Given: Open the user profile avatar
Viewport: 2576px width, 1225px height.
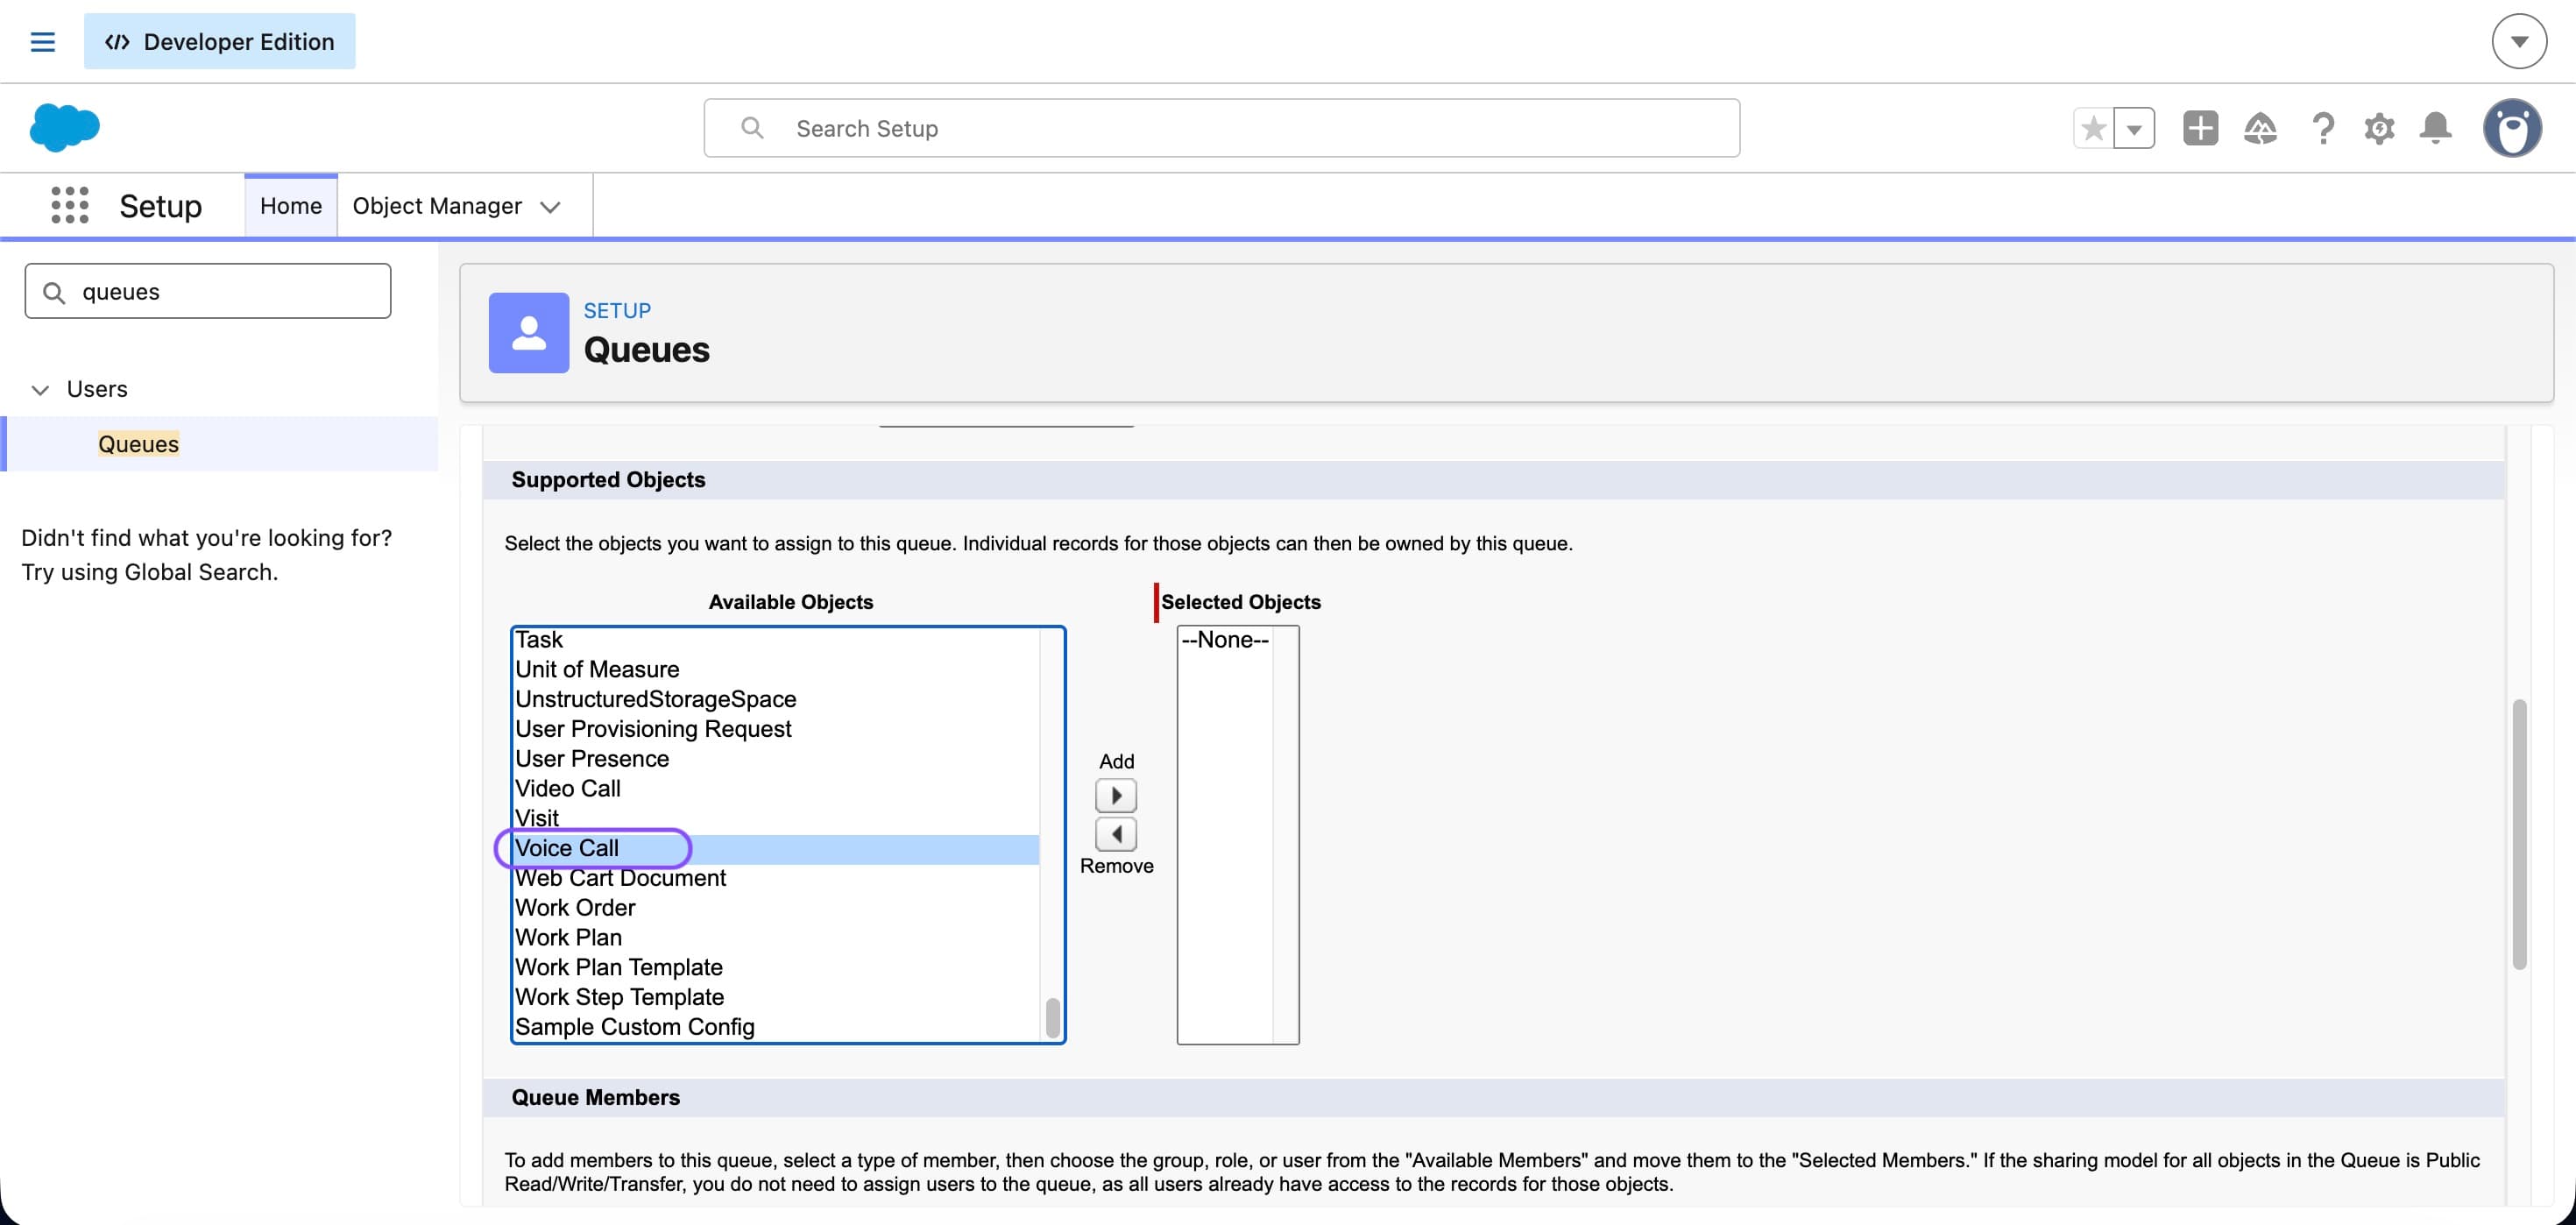Looking at the screenshot, I should click(2512, 128).
